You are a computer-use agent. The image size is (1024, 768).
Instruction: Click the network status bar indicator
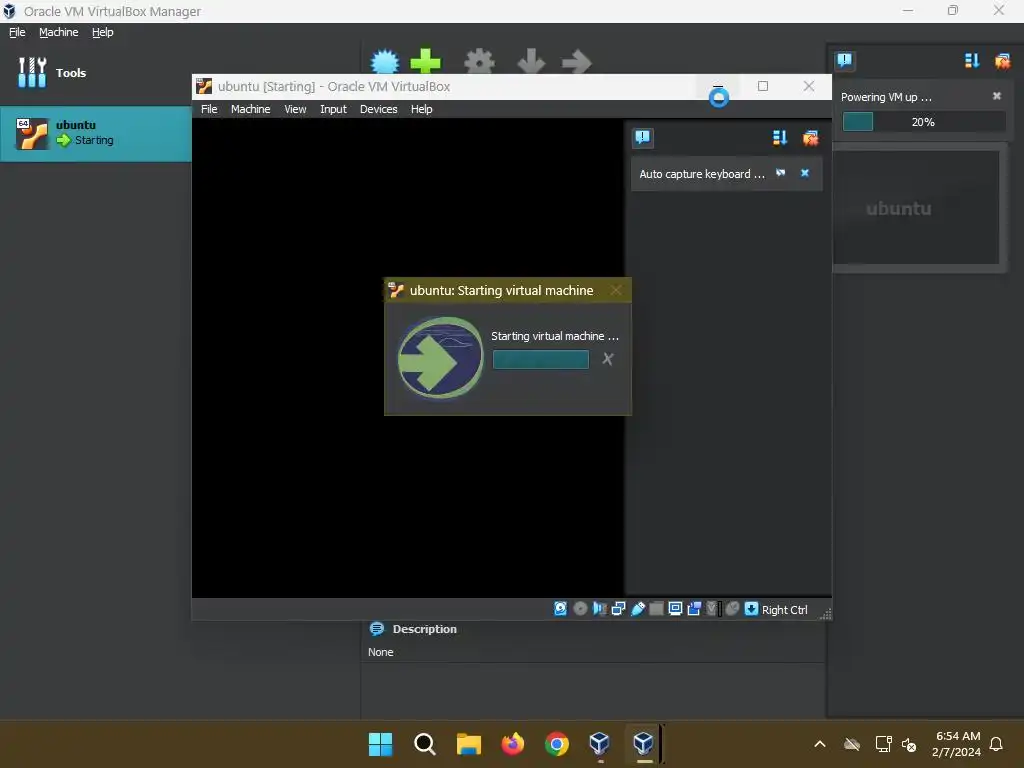(618, 609)
